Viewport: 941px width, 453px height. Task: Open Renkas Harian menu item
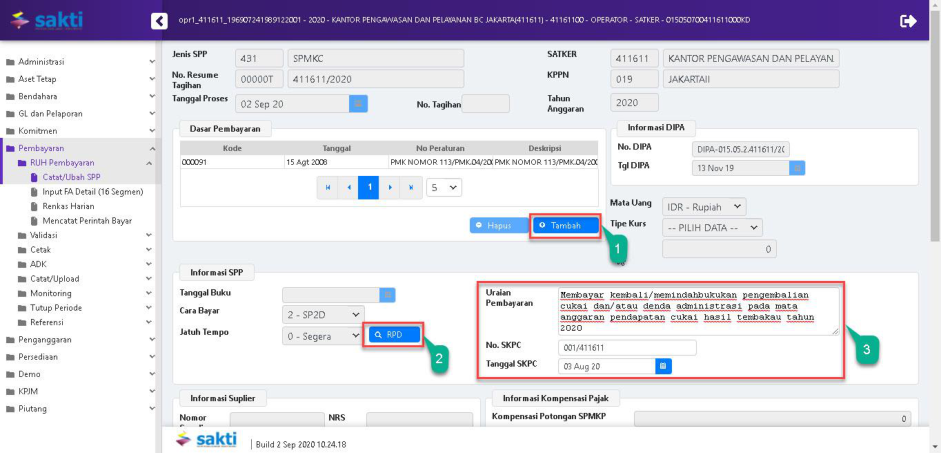70,206
